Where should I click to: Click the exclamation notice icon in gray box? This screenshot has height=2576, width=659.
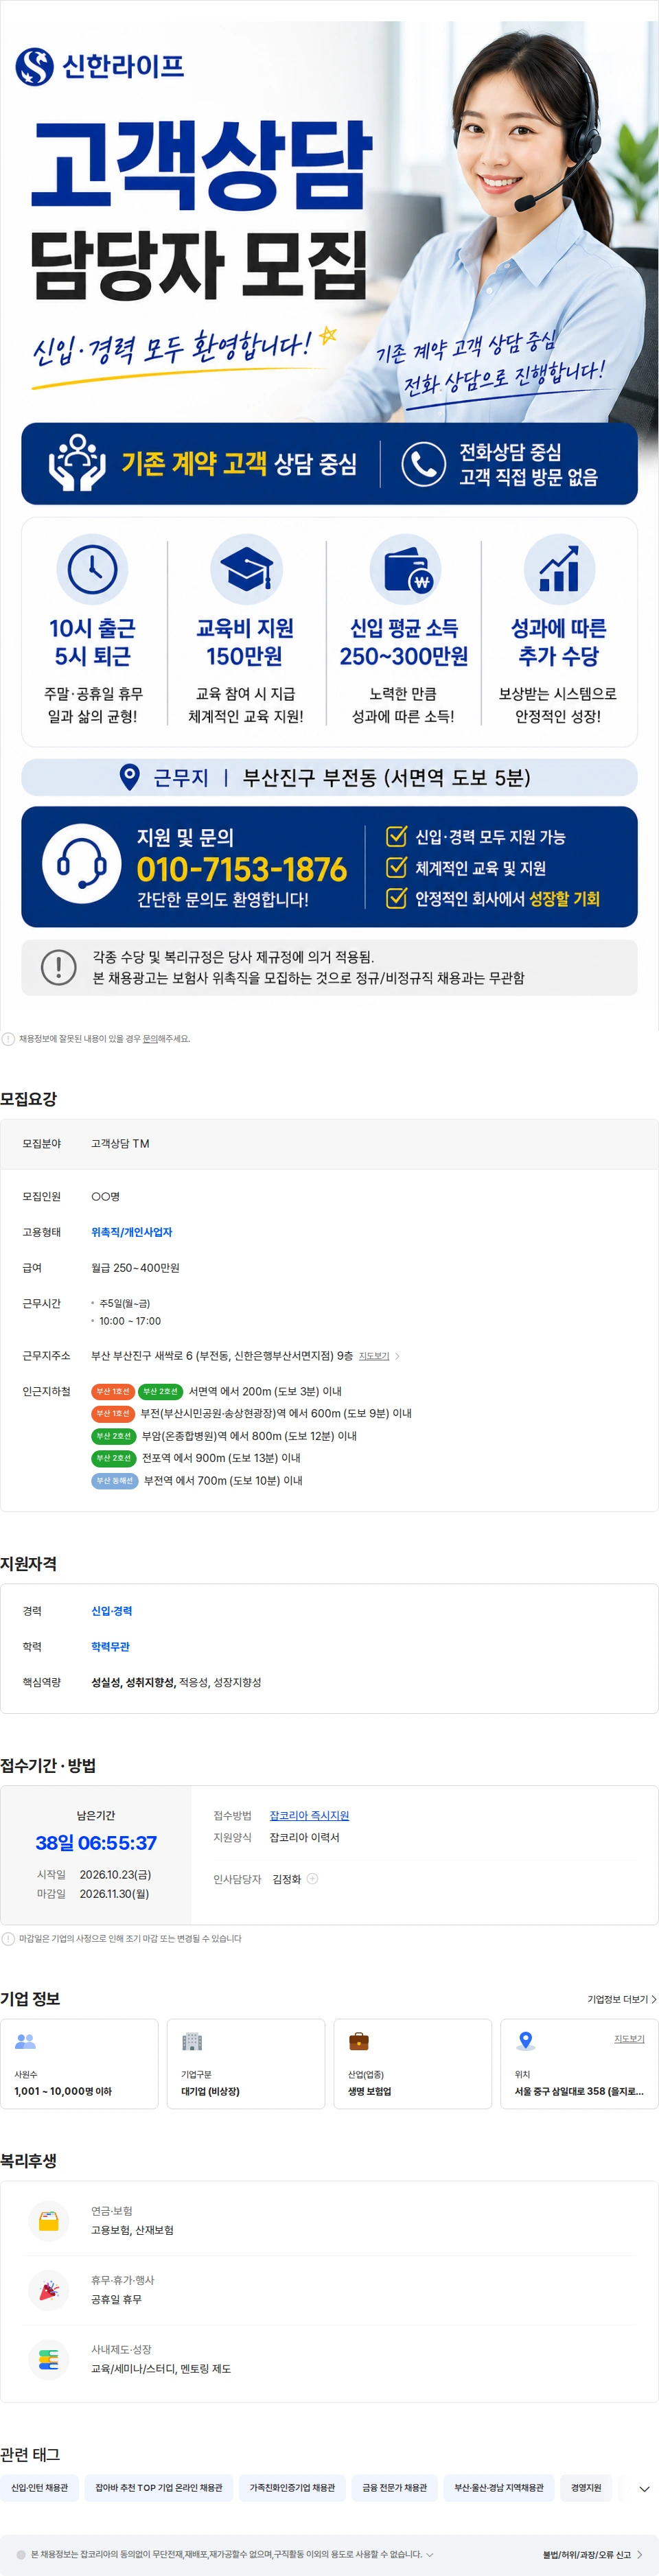coord(59,967)
